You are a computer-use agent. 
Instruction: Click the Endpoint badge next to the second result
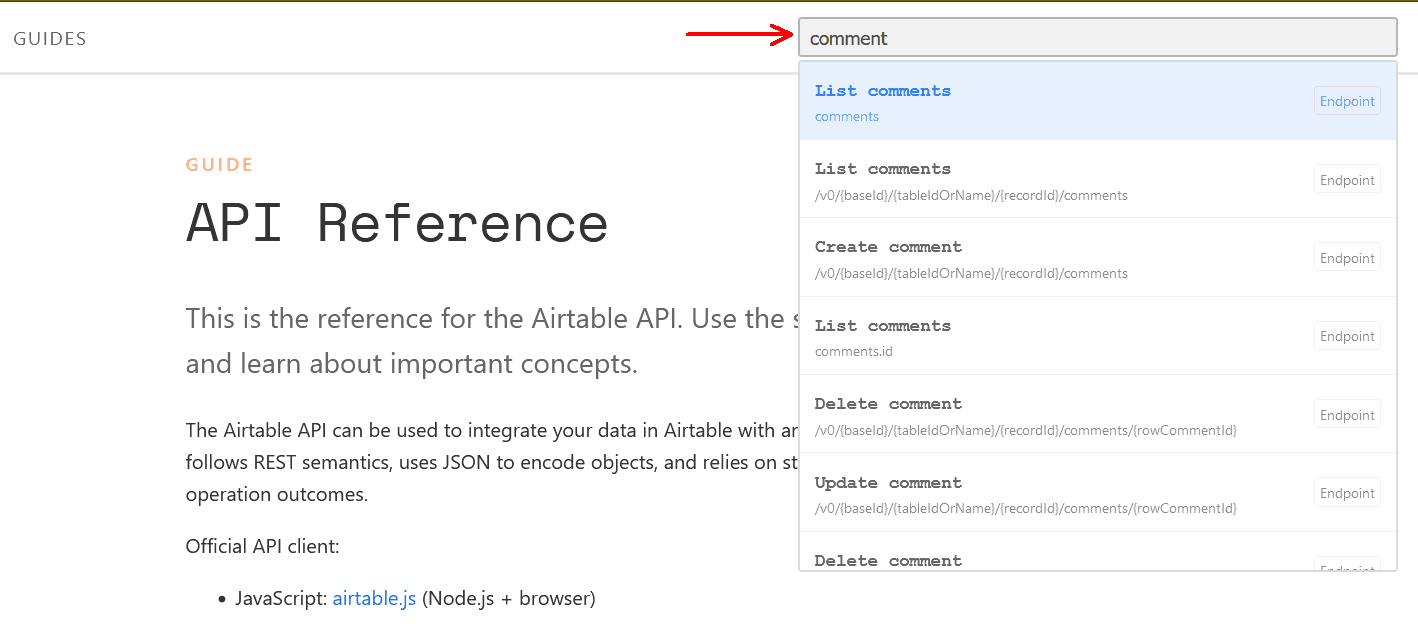tap(1346, 179)
